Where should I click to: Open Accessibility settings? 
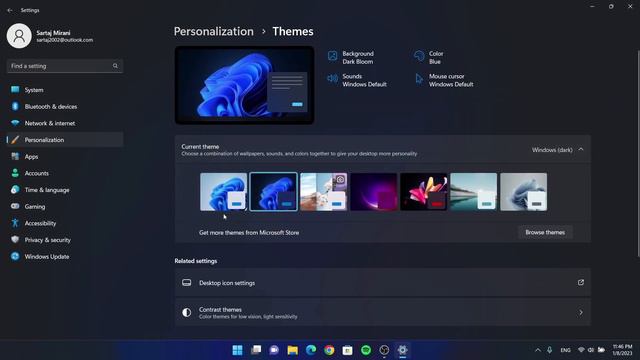65,223
